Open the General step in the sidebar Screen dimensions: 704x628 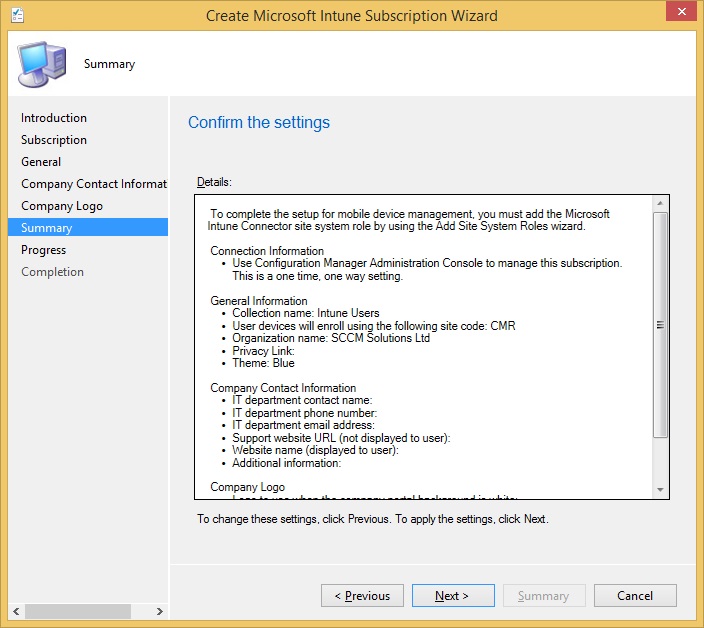[41, 162]
